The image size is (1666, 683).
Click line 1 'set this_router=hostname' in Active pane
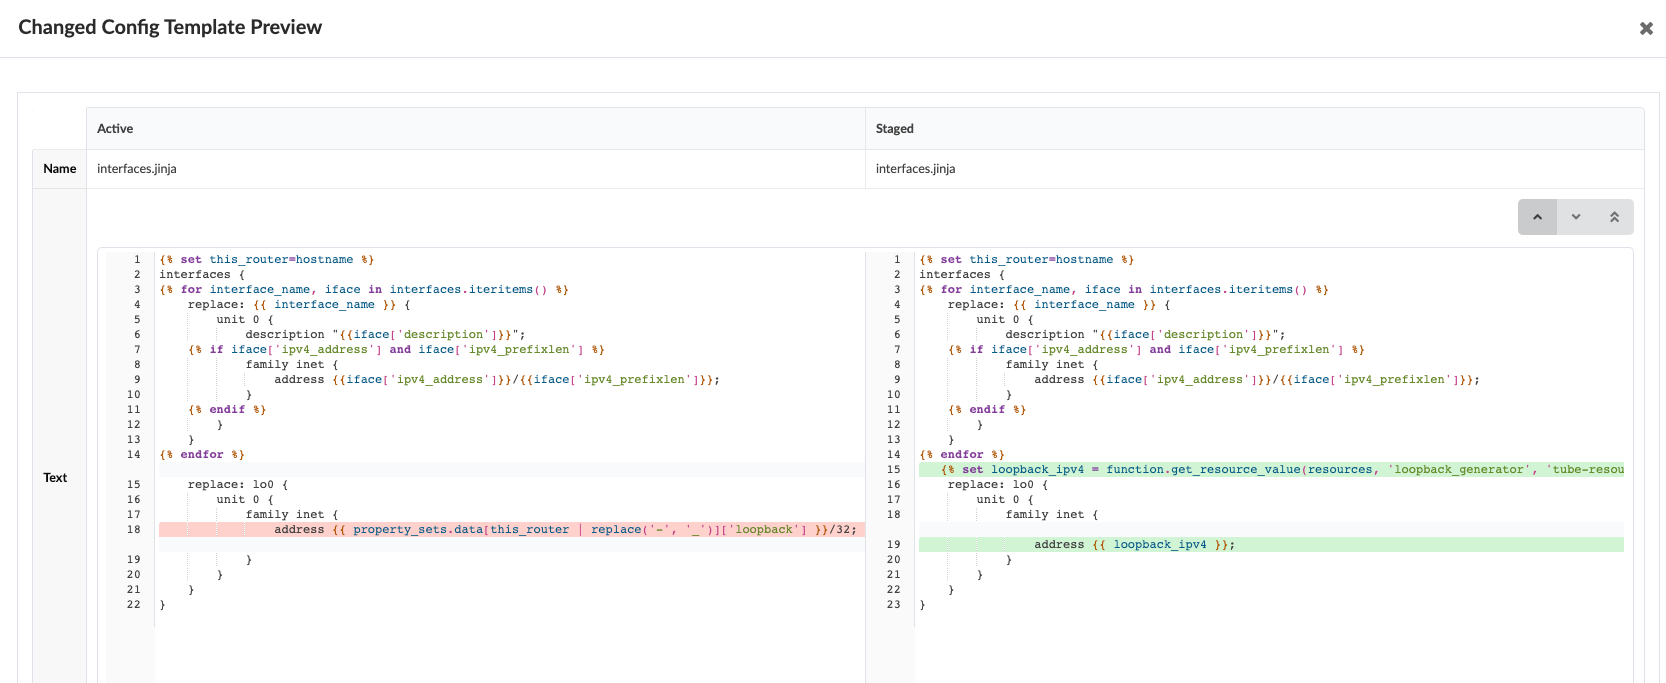(x=267, y=260)
